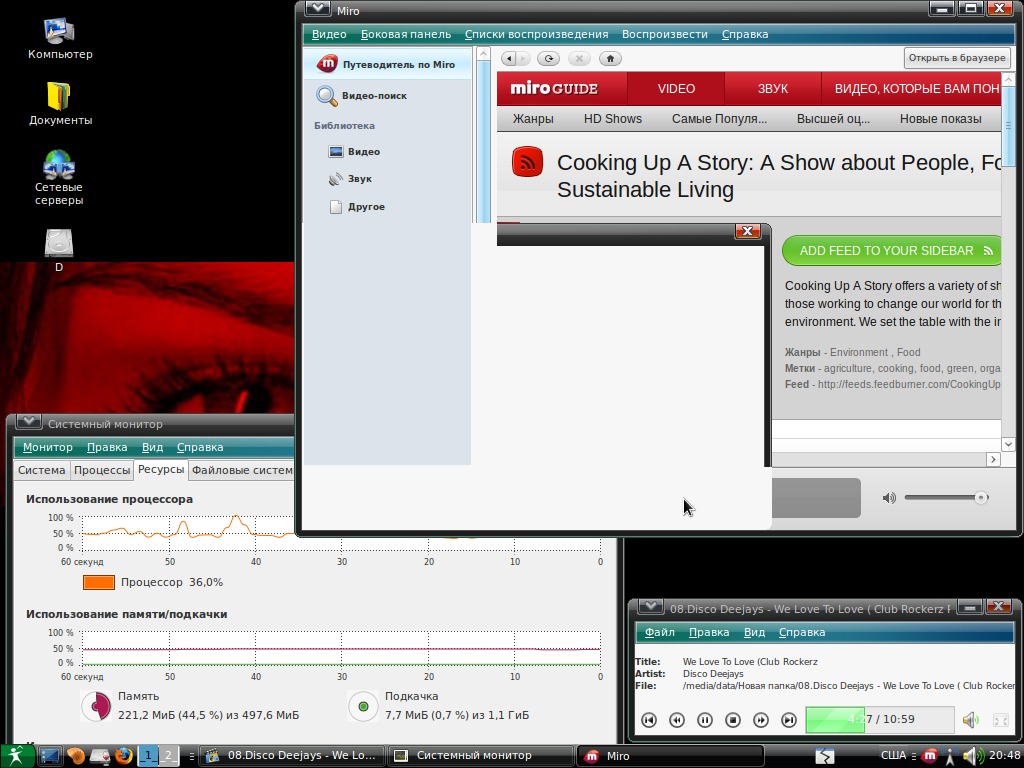The height and width of the screenshot is (768, 1024).
Task: Open HD Shows category
Action: point(613,119)
